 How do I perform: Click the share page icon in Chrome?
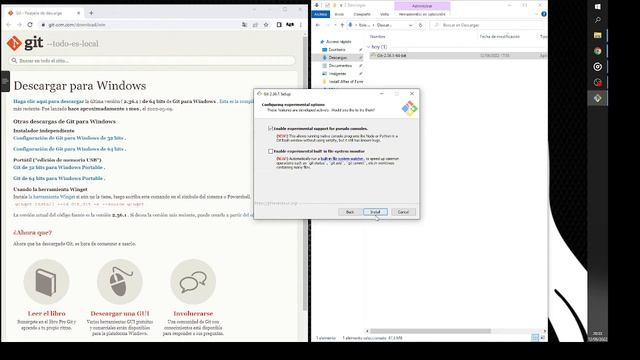[255, 24]
